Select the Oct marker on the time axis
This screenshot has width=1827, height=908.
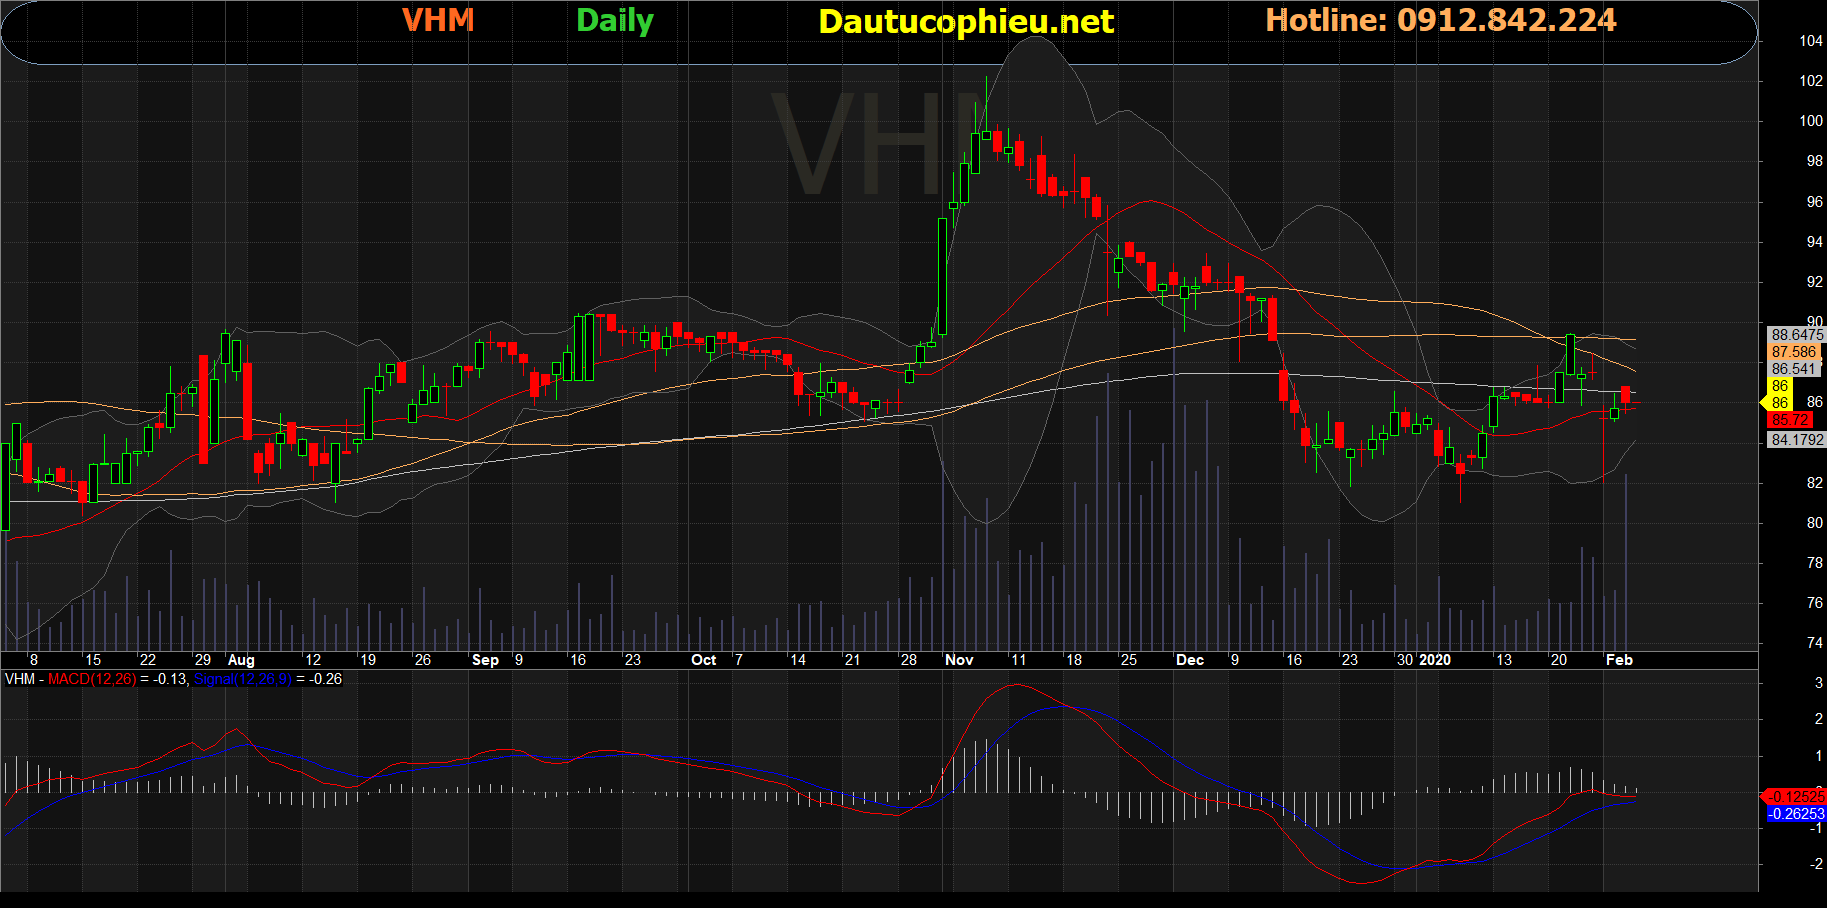[x=704, y=660]
